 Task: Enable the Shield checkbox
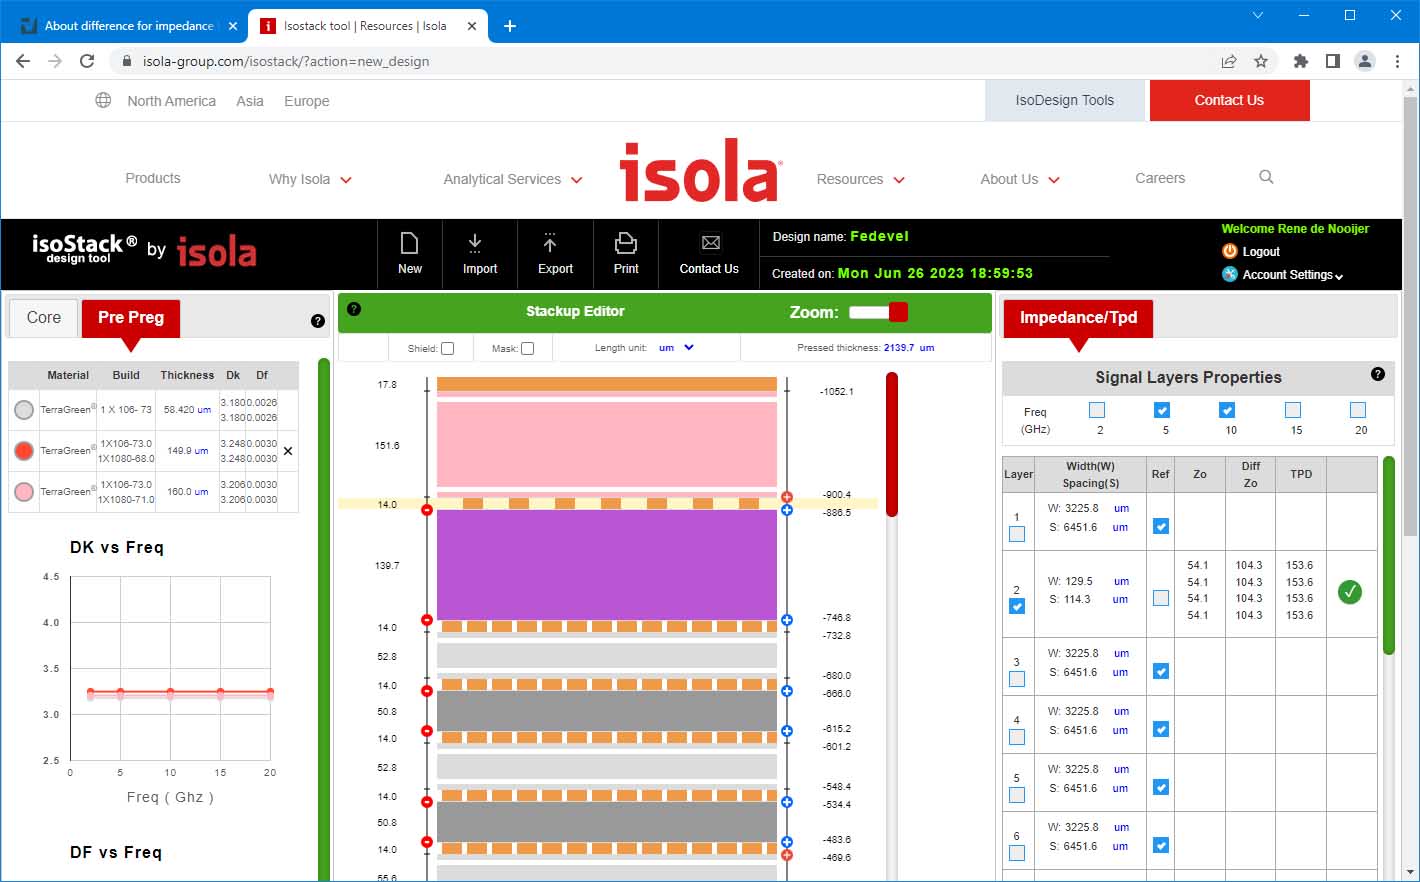[447, 348]
